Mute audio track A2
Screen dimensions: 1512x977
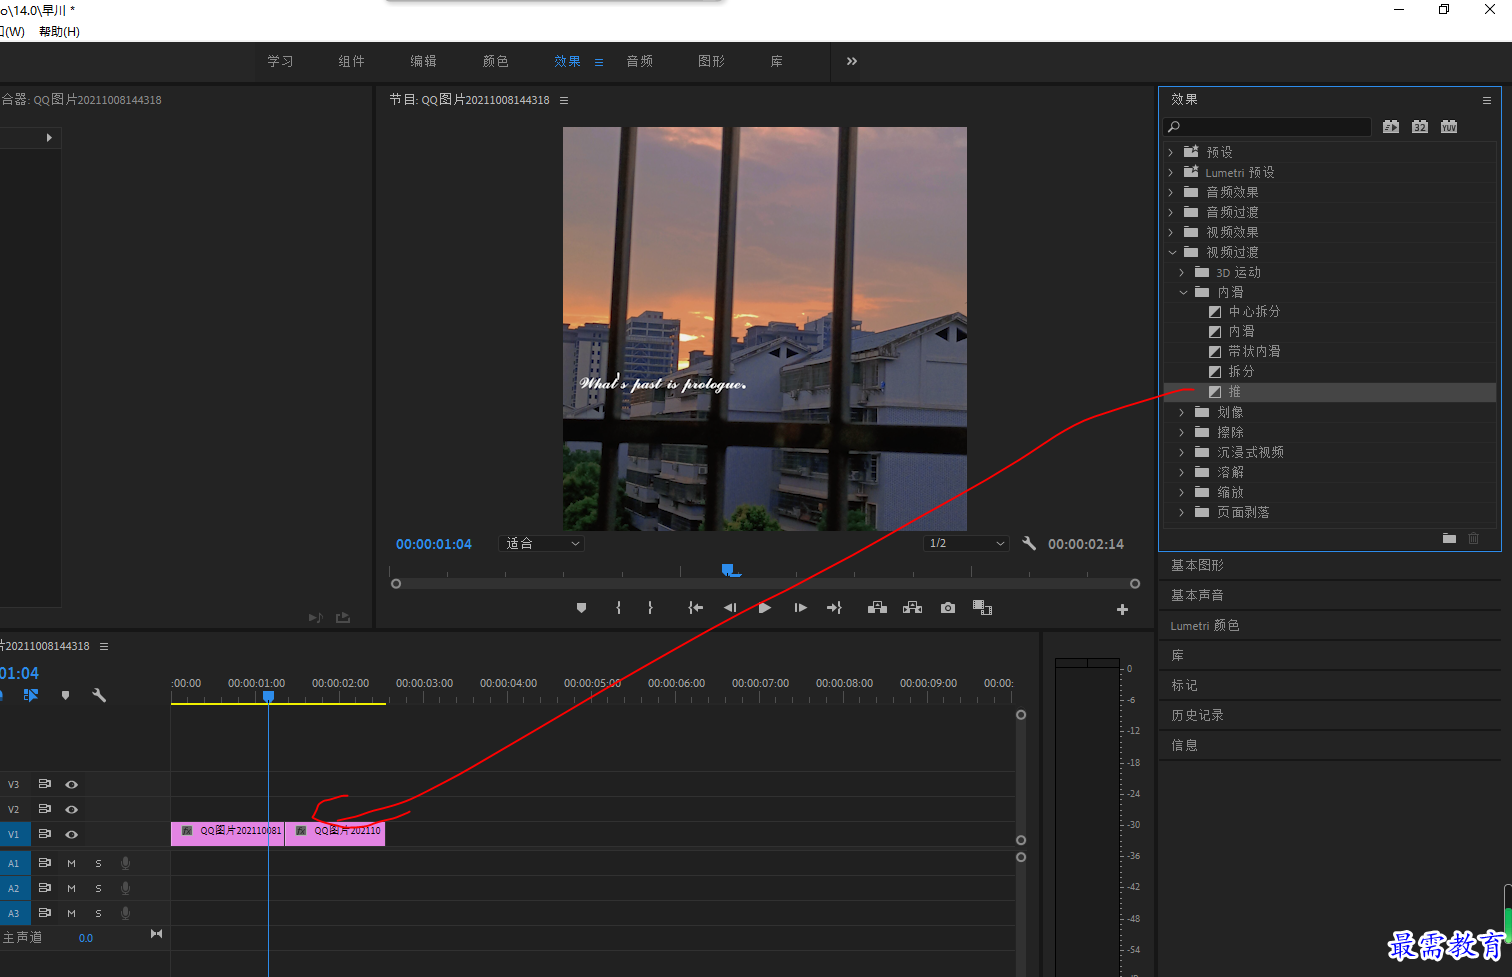71,888
